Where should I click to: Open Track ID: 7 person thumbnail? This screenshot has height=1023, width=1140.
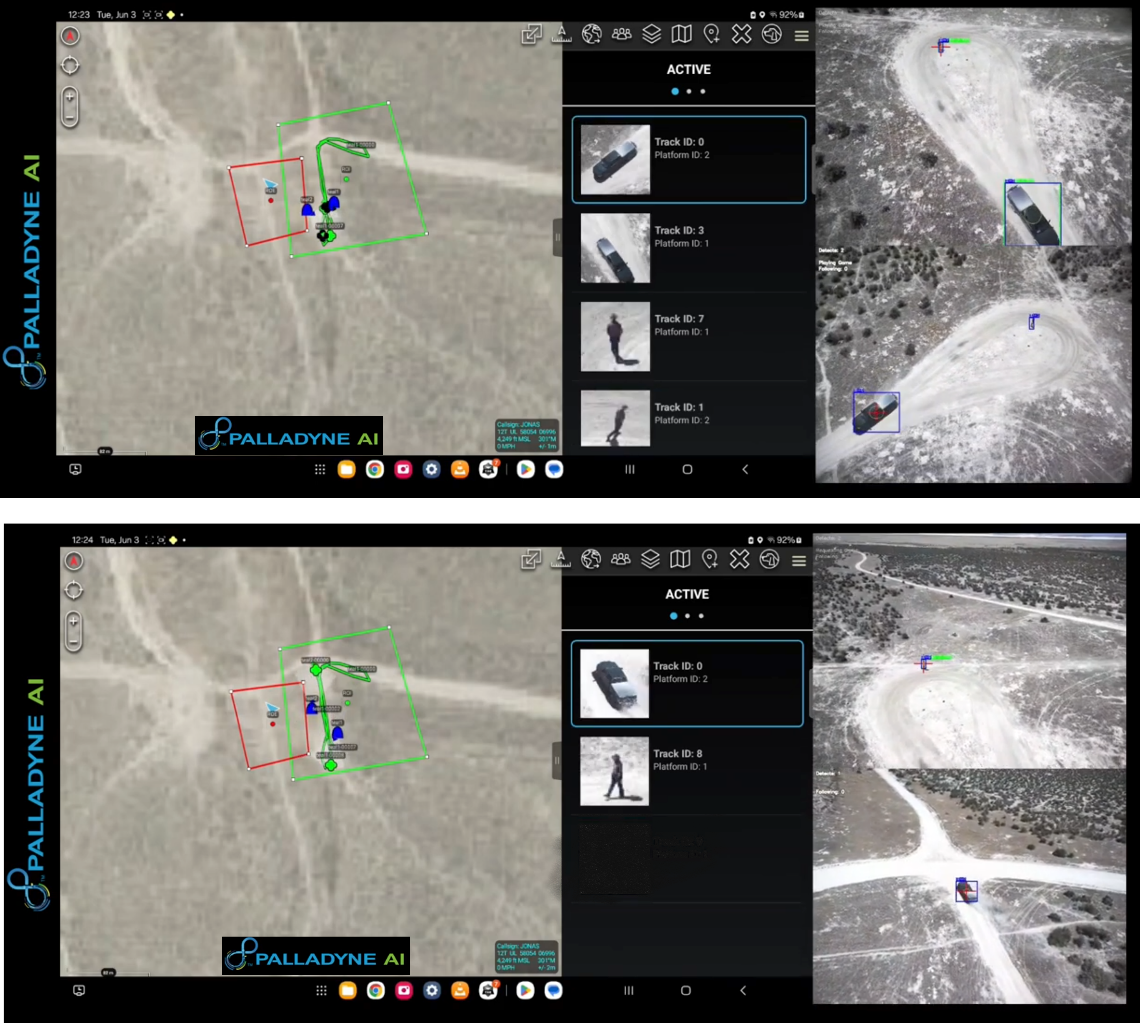click(615, 337)
